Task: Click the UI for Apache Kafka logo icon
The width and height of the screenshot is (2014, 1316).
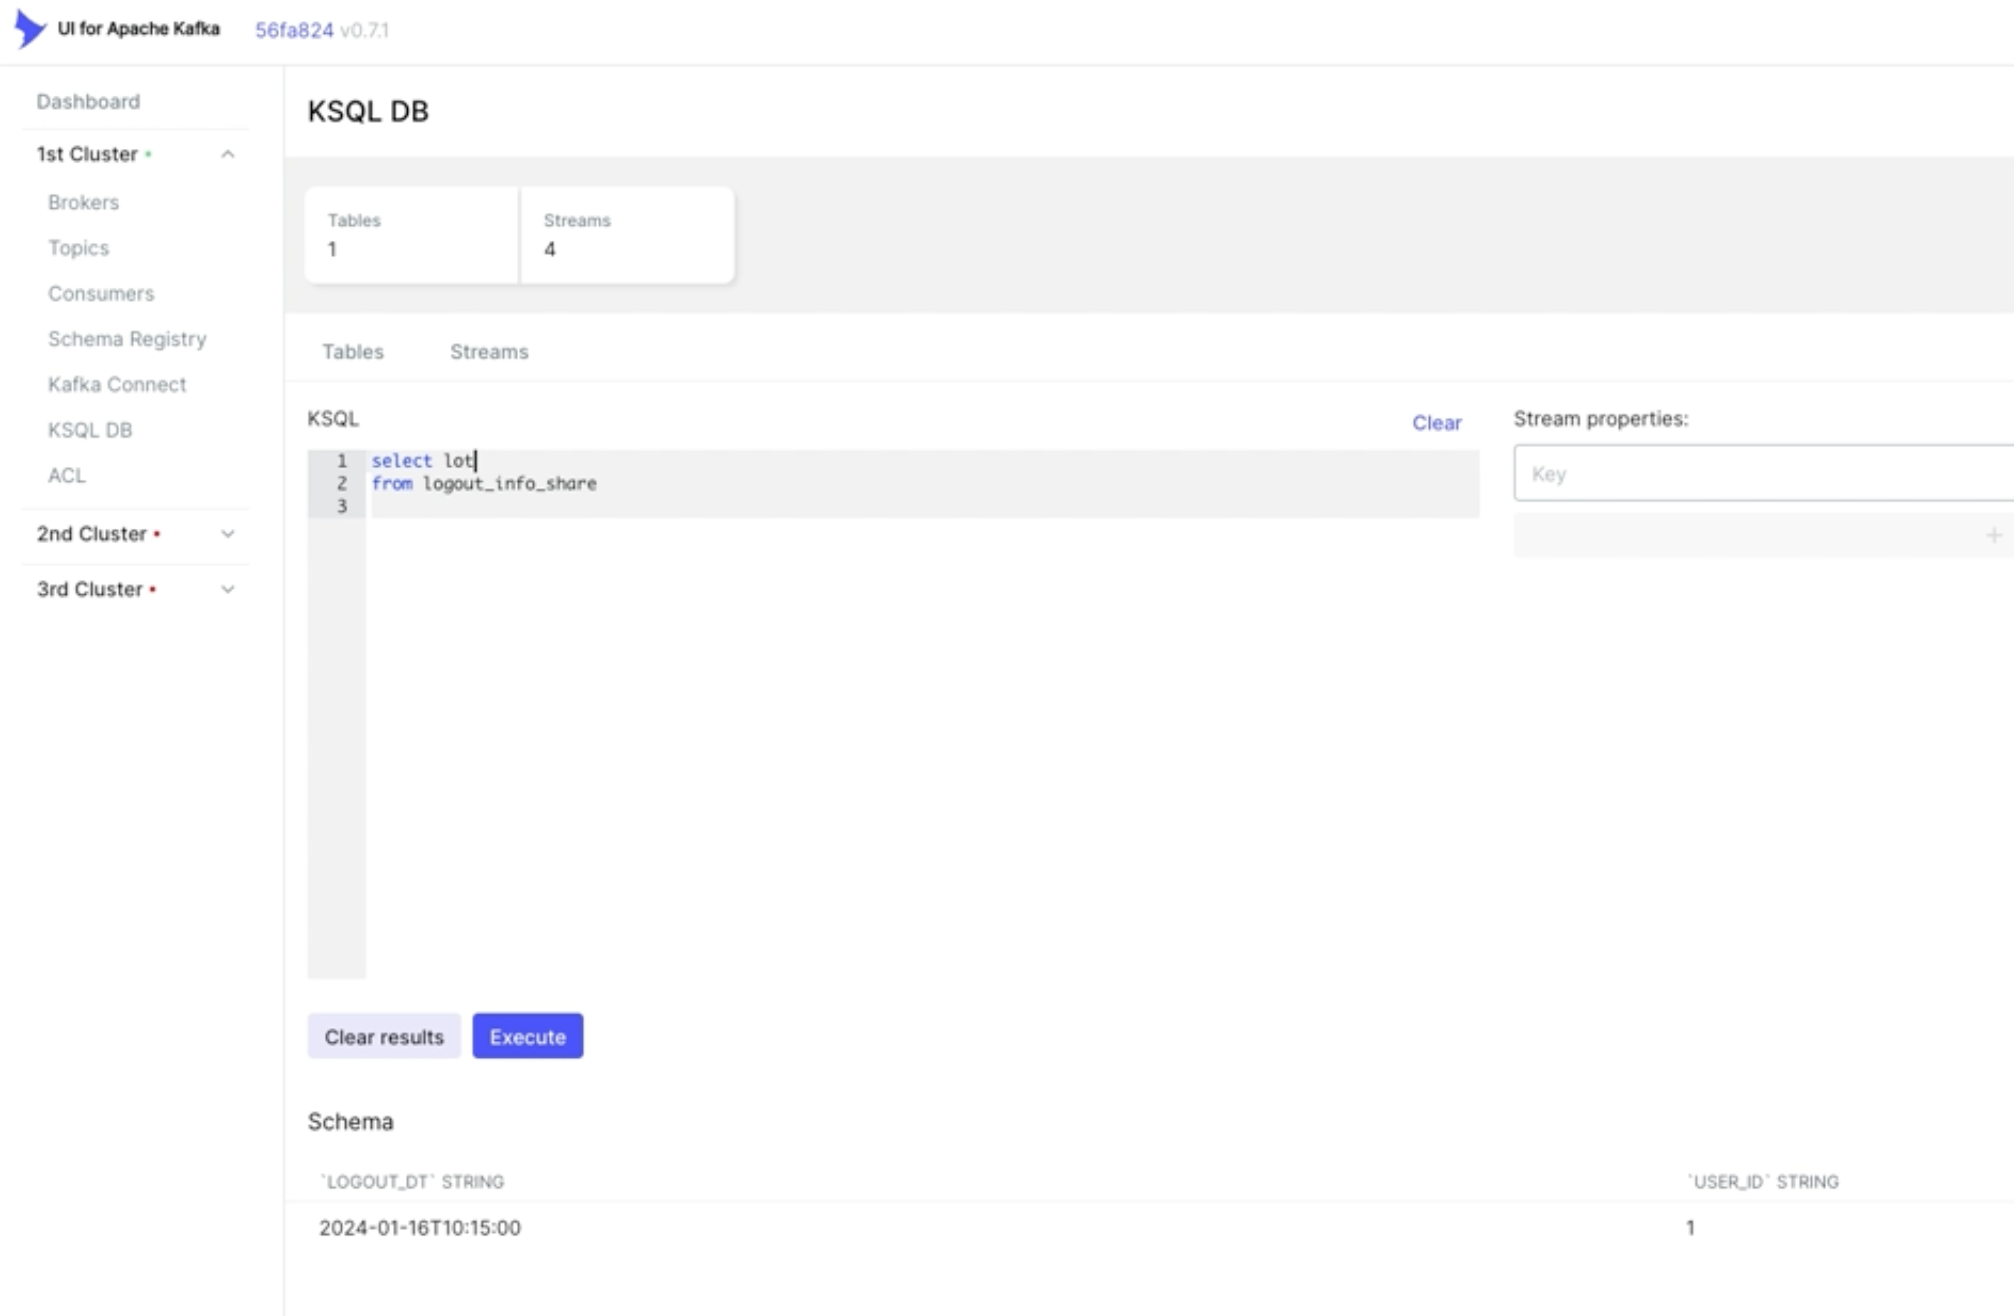Action: (30, 29)
